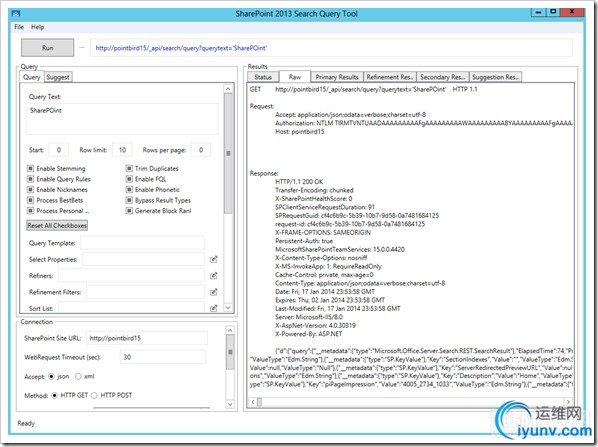Toggle Enable Phonetic checkbox
The image size is (598, 447).
129,190
